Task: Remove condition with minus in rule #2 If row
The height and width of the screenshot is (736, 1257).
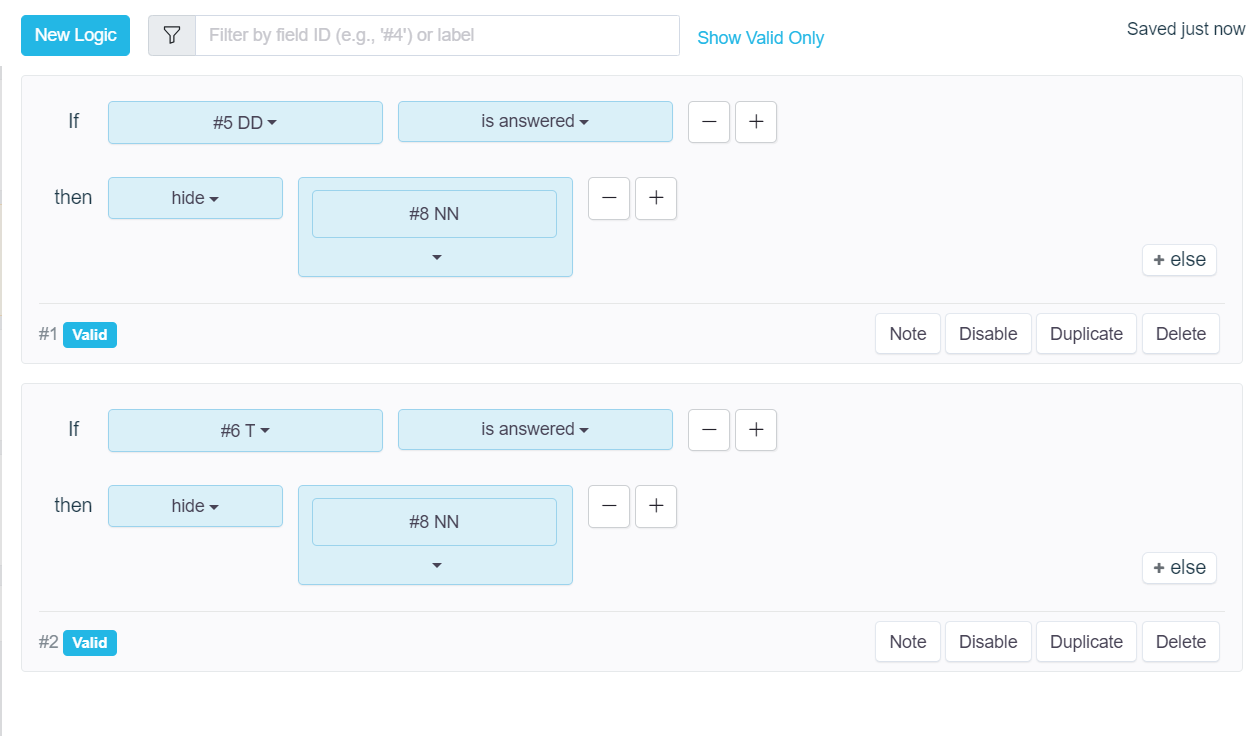Action: (x=709, y=430)
